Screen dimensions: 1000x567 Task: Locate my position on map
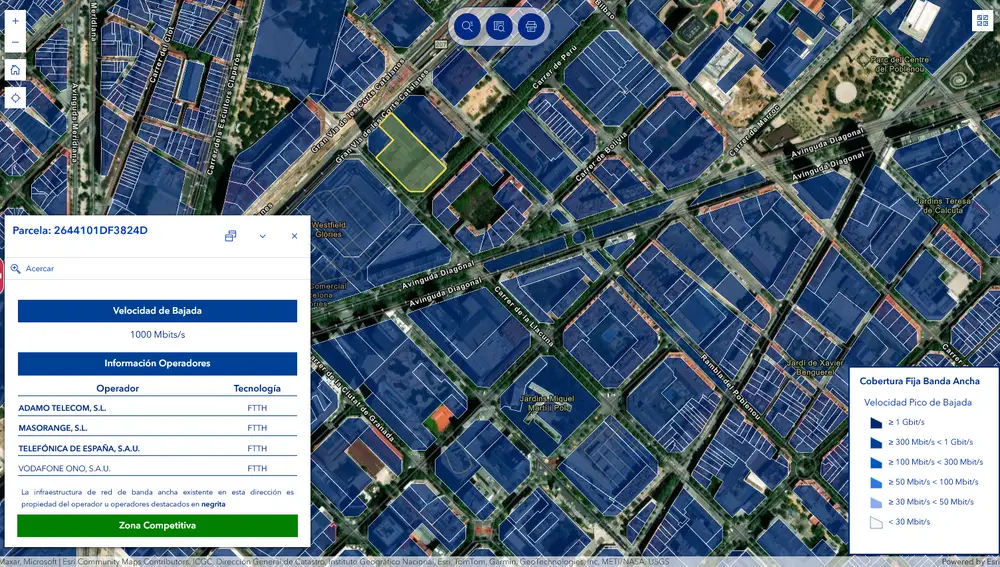pyautogui.click(x=15, y=98)
